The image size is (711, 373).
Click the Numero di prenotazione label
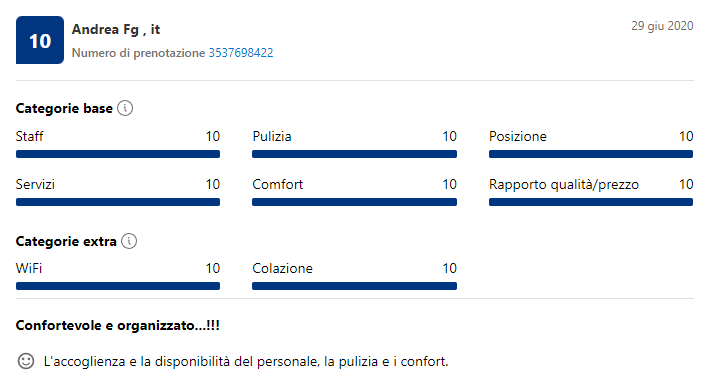pos(138,53)
